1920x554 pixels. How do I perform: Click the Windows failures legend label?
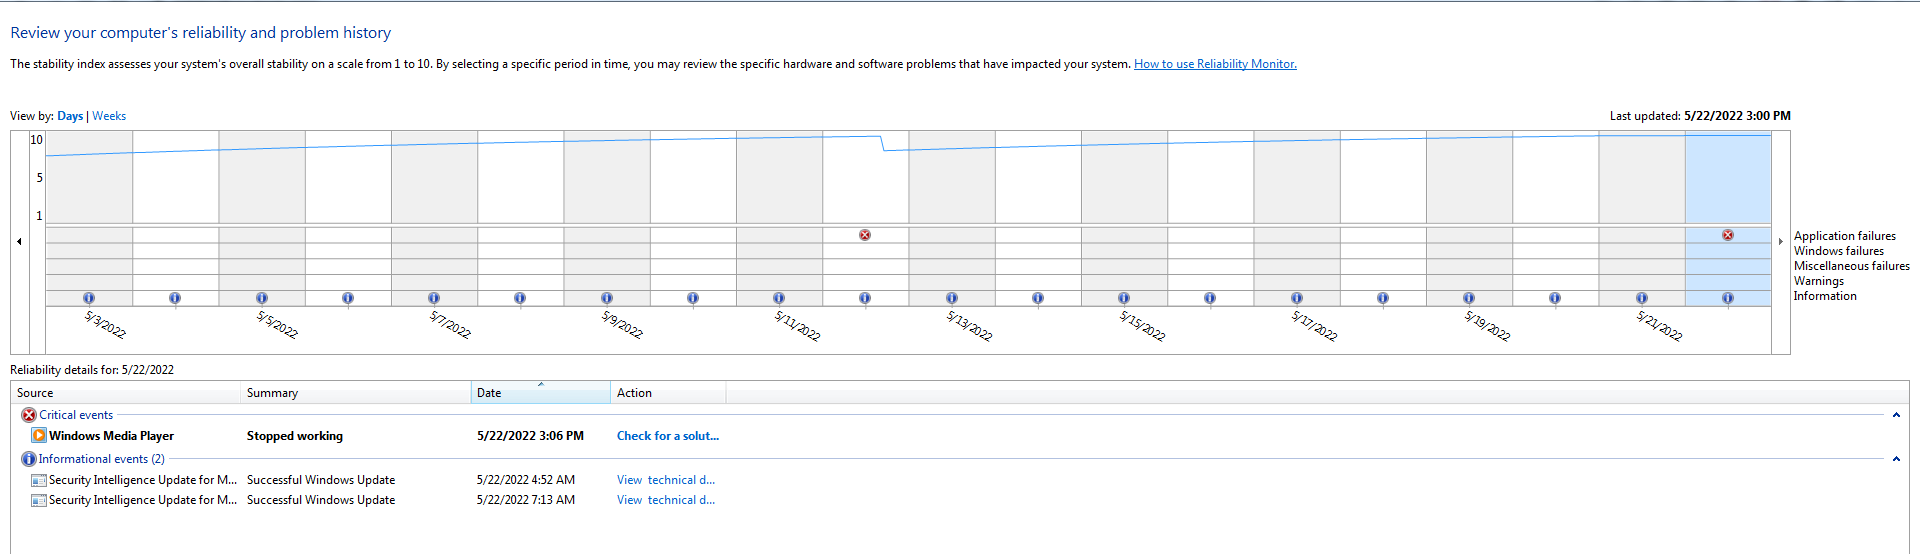coord(1838,251)
